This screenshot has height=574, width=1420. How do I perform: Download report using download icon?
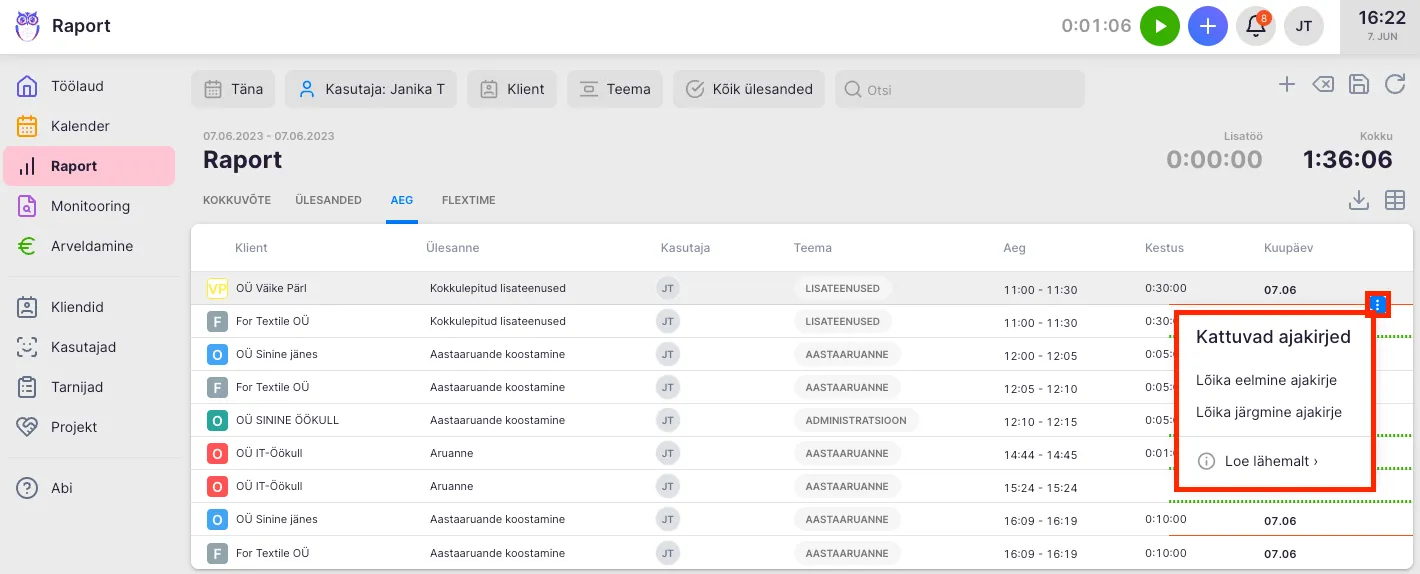[x=1358, y=201]
